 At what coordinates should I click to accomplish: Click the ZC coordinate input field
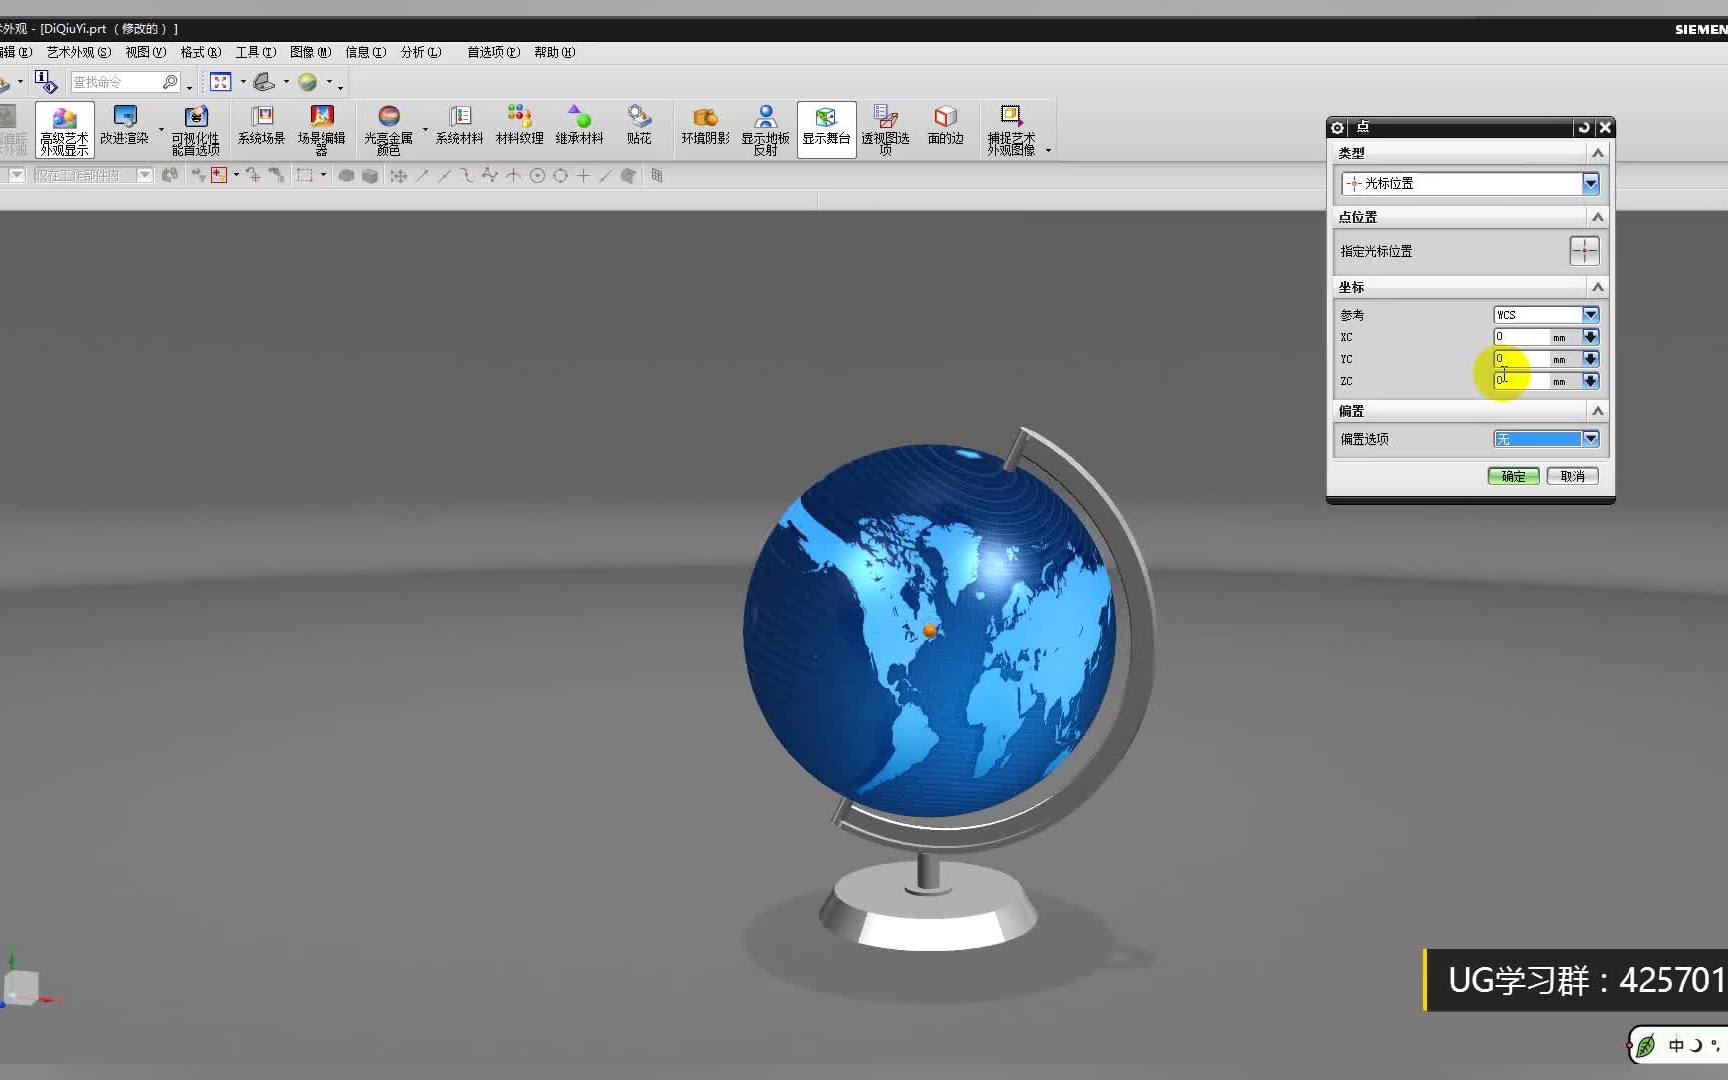(x=1521, y=381)
